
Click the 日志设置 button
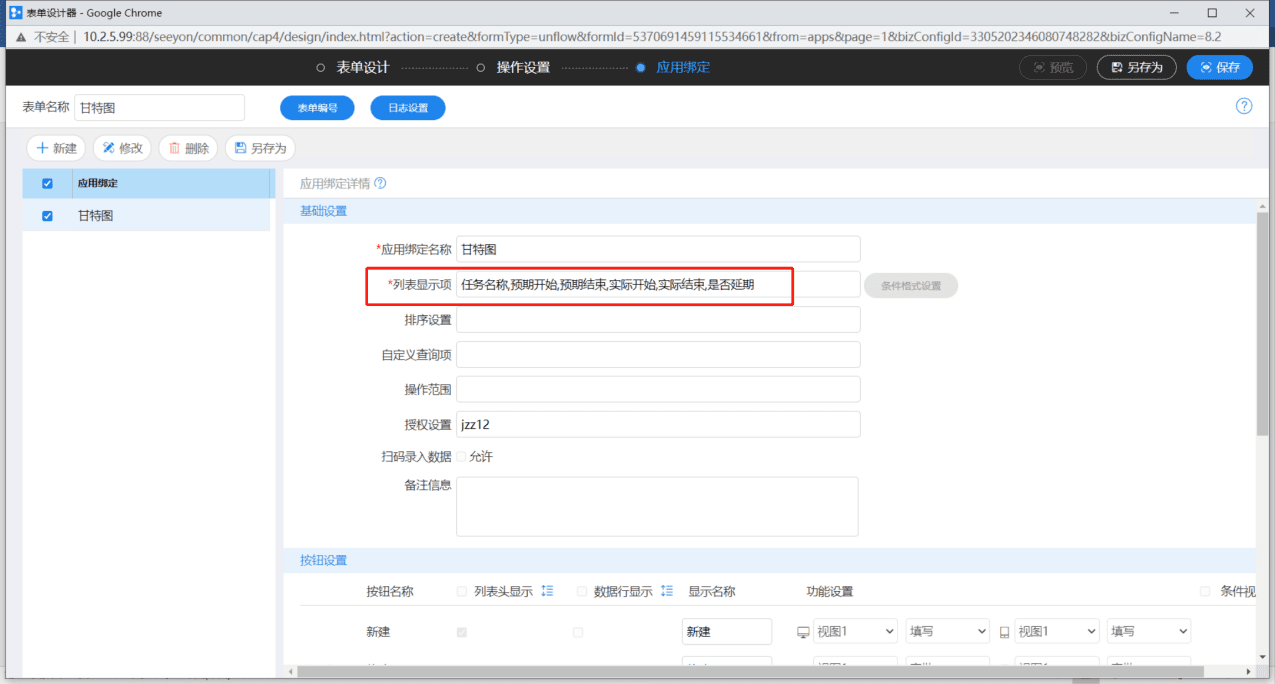pos(408,107)
